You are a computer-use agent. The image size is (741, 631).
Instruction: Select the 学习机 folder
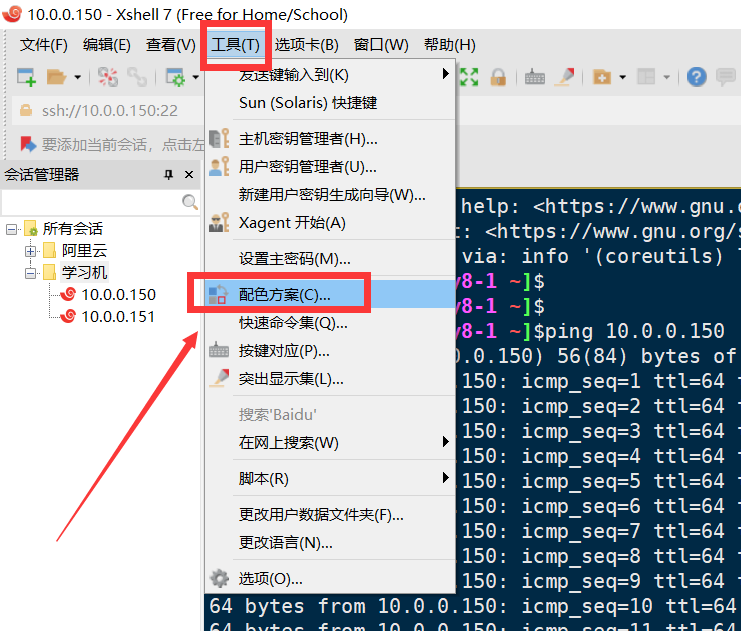[84, 273]
